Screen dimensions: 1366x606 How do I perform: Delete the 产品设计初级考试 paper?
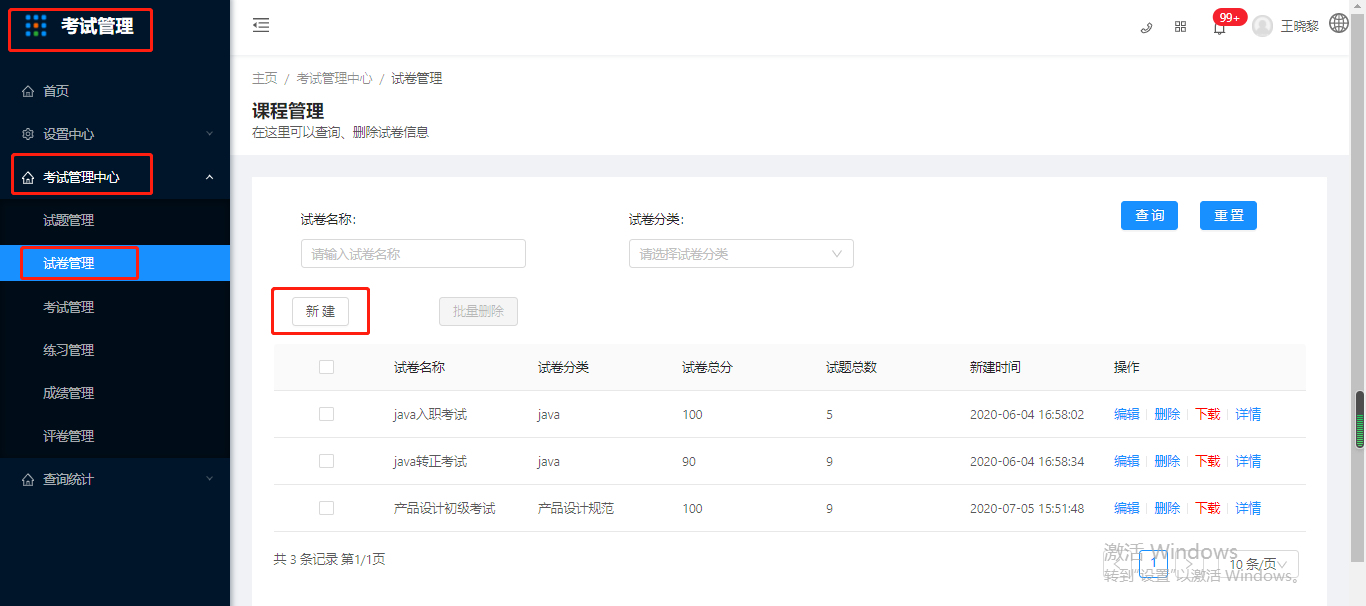pyautogui.click(x=1167, y=508)
